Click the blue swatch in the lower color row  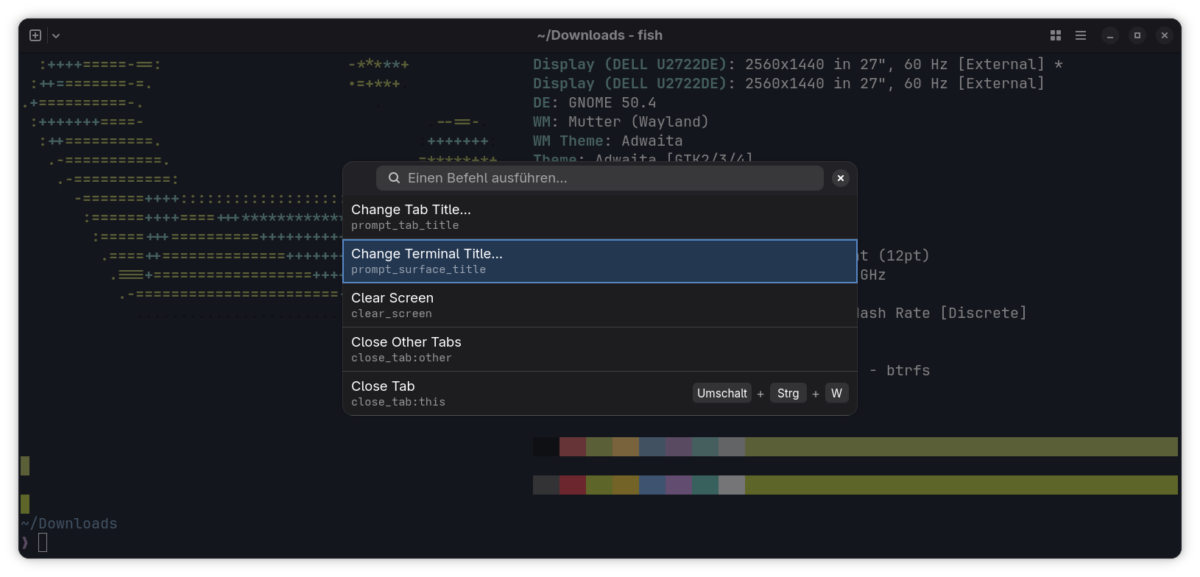(652, 485)
